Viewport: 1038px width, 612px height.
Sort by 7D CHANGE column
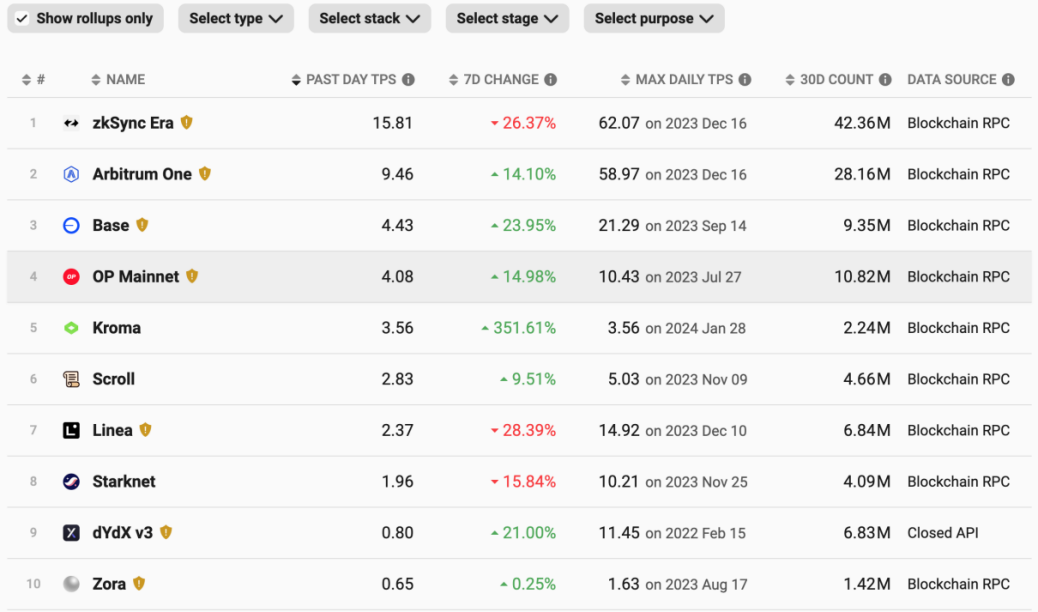click(494, 79)
